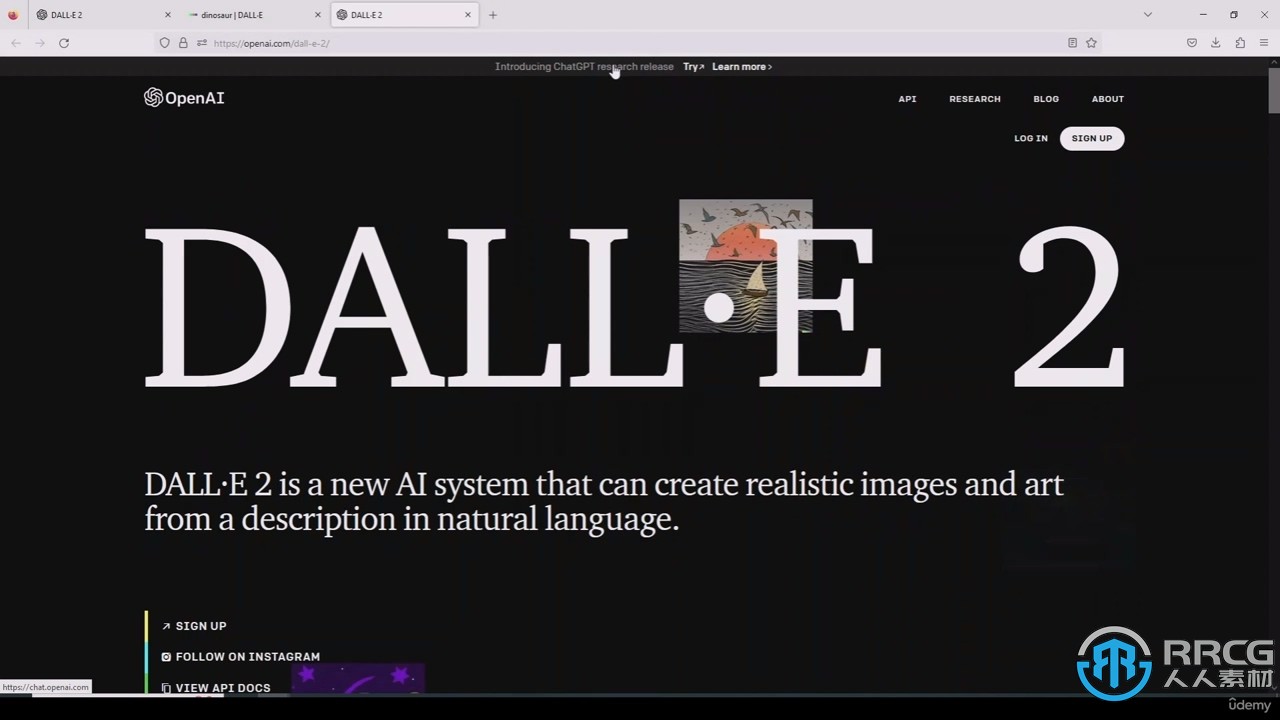The height and width of the screenshot is (720, 1280).
Task: Click Learn more in ChatGPT banner
Action: point(742,67)
